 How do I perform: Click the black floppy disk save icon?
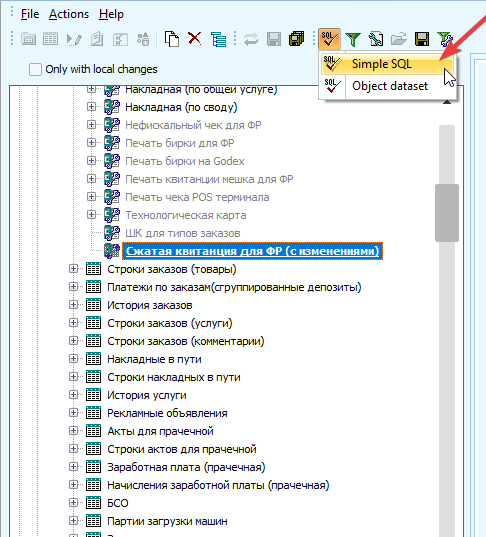[422, 39]
